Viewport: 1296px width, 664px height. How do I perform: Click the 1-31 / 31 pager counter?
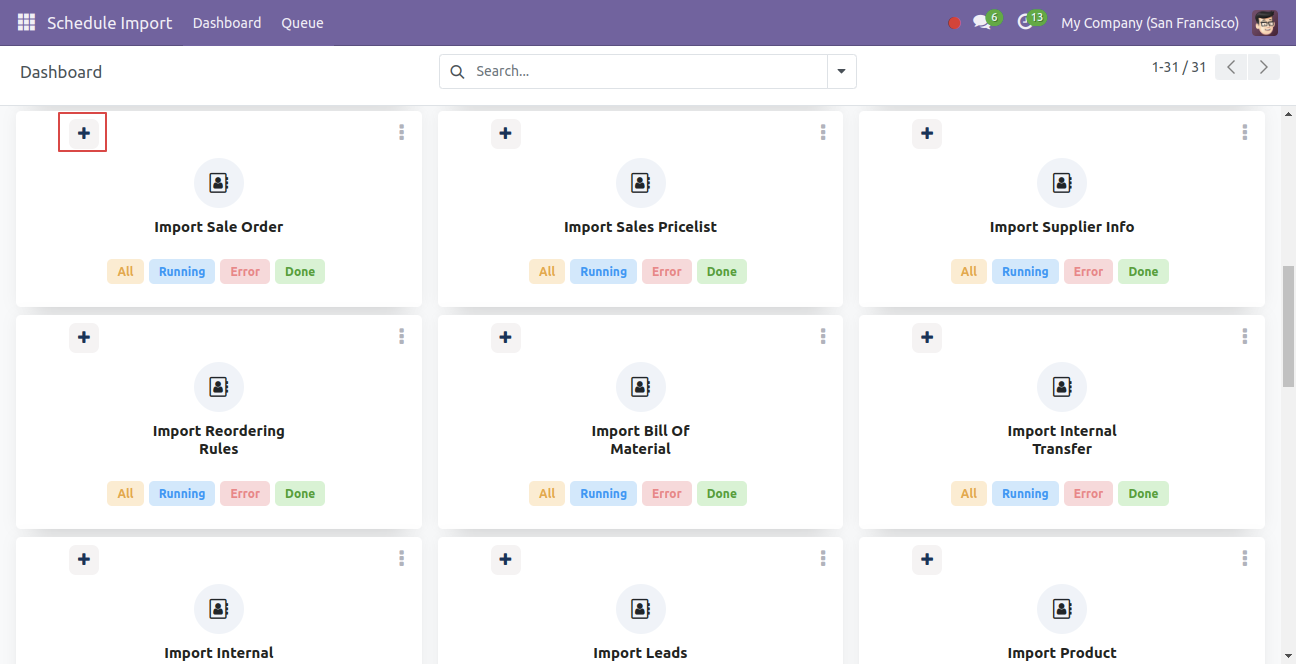point(1179,67)
